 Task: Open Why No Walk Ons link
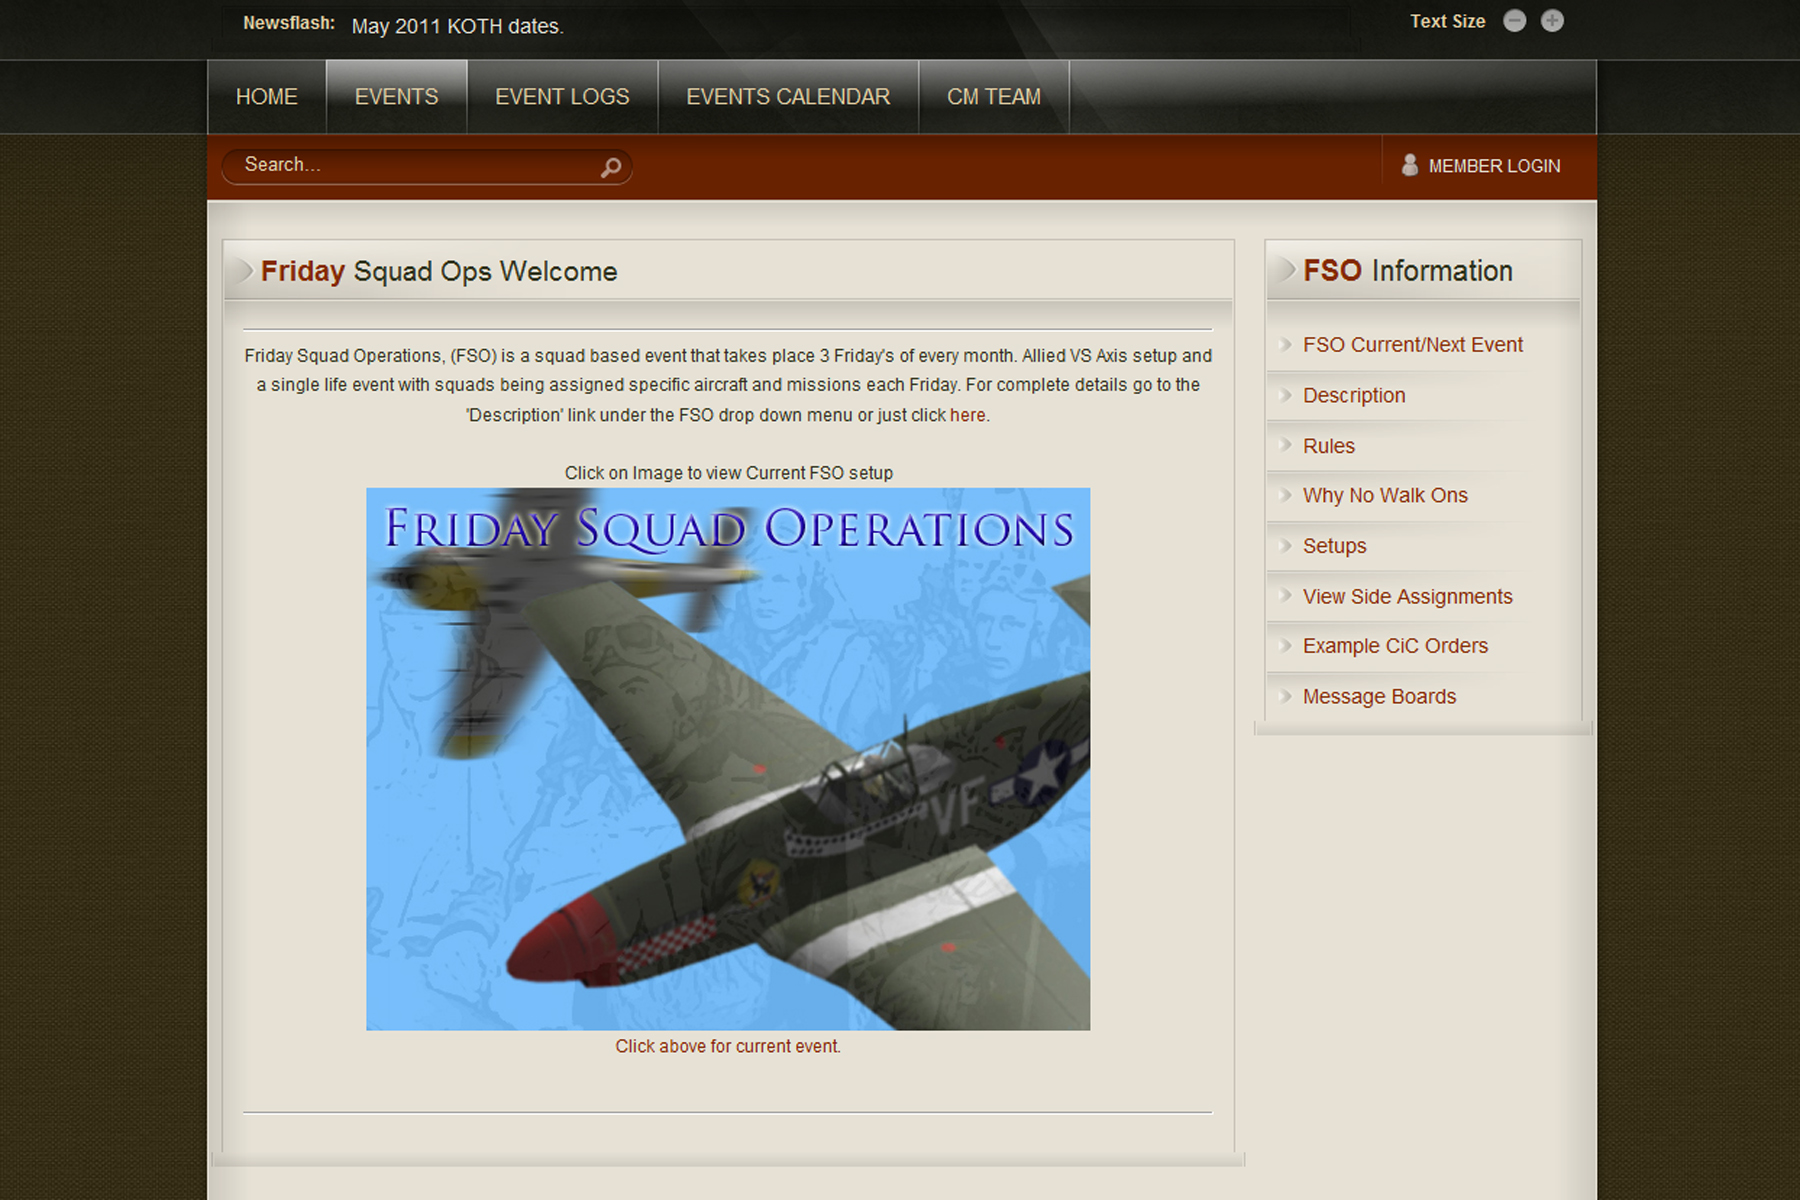click(x=1385, y=496)
